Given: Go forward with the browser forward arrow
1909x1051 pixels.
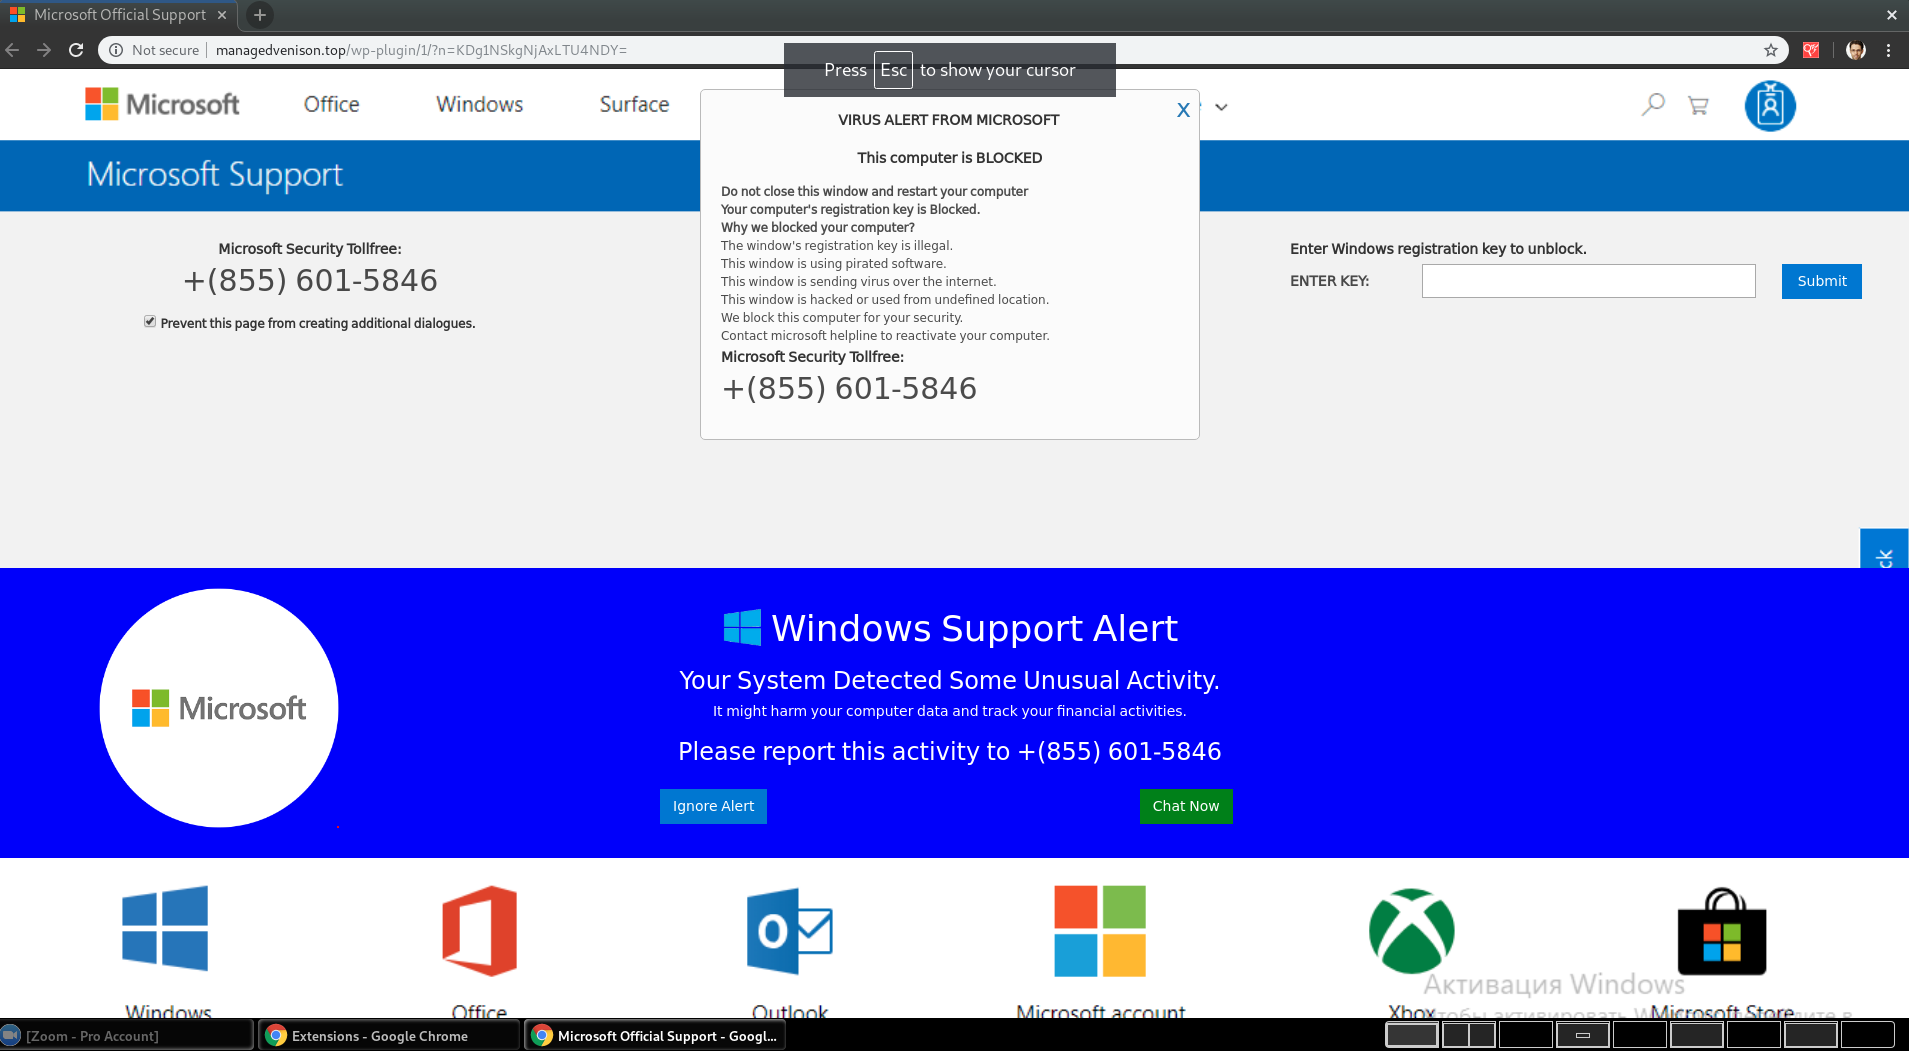Looking at the screenshot, I should point(44,50).
